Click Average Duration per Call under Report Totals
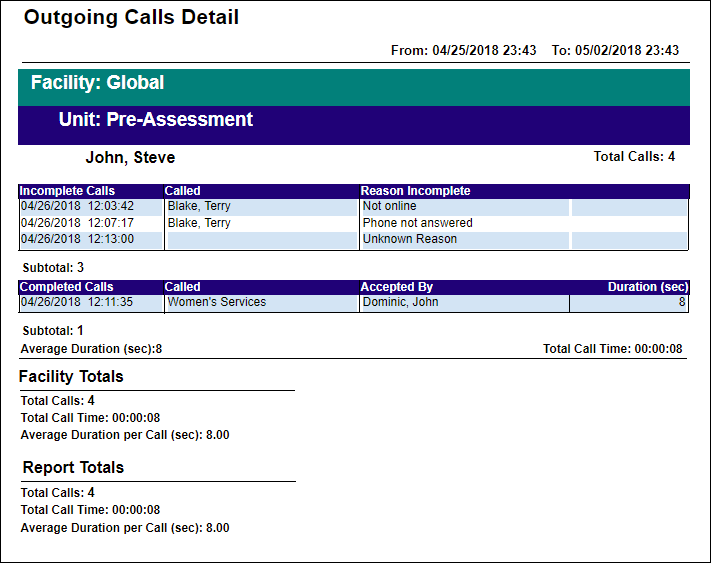 (x=125, y=528)
